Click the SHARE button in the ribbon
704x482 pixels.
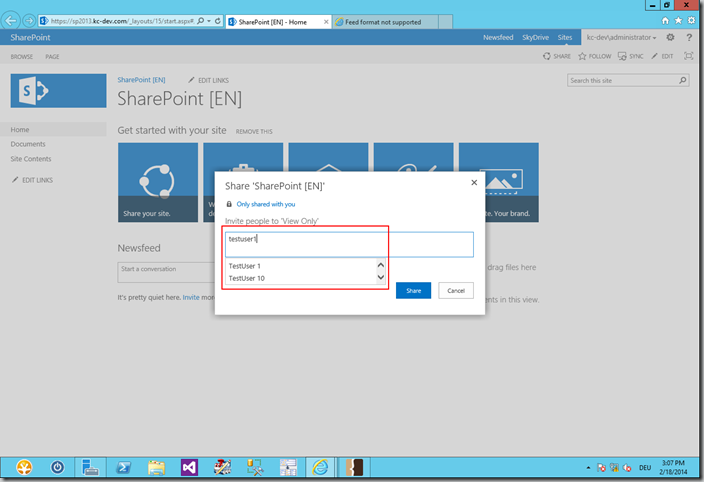click(x=557, y=56)
